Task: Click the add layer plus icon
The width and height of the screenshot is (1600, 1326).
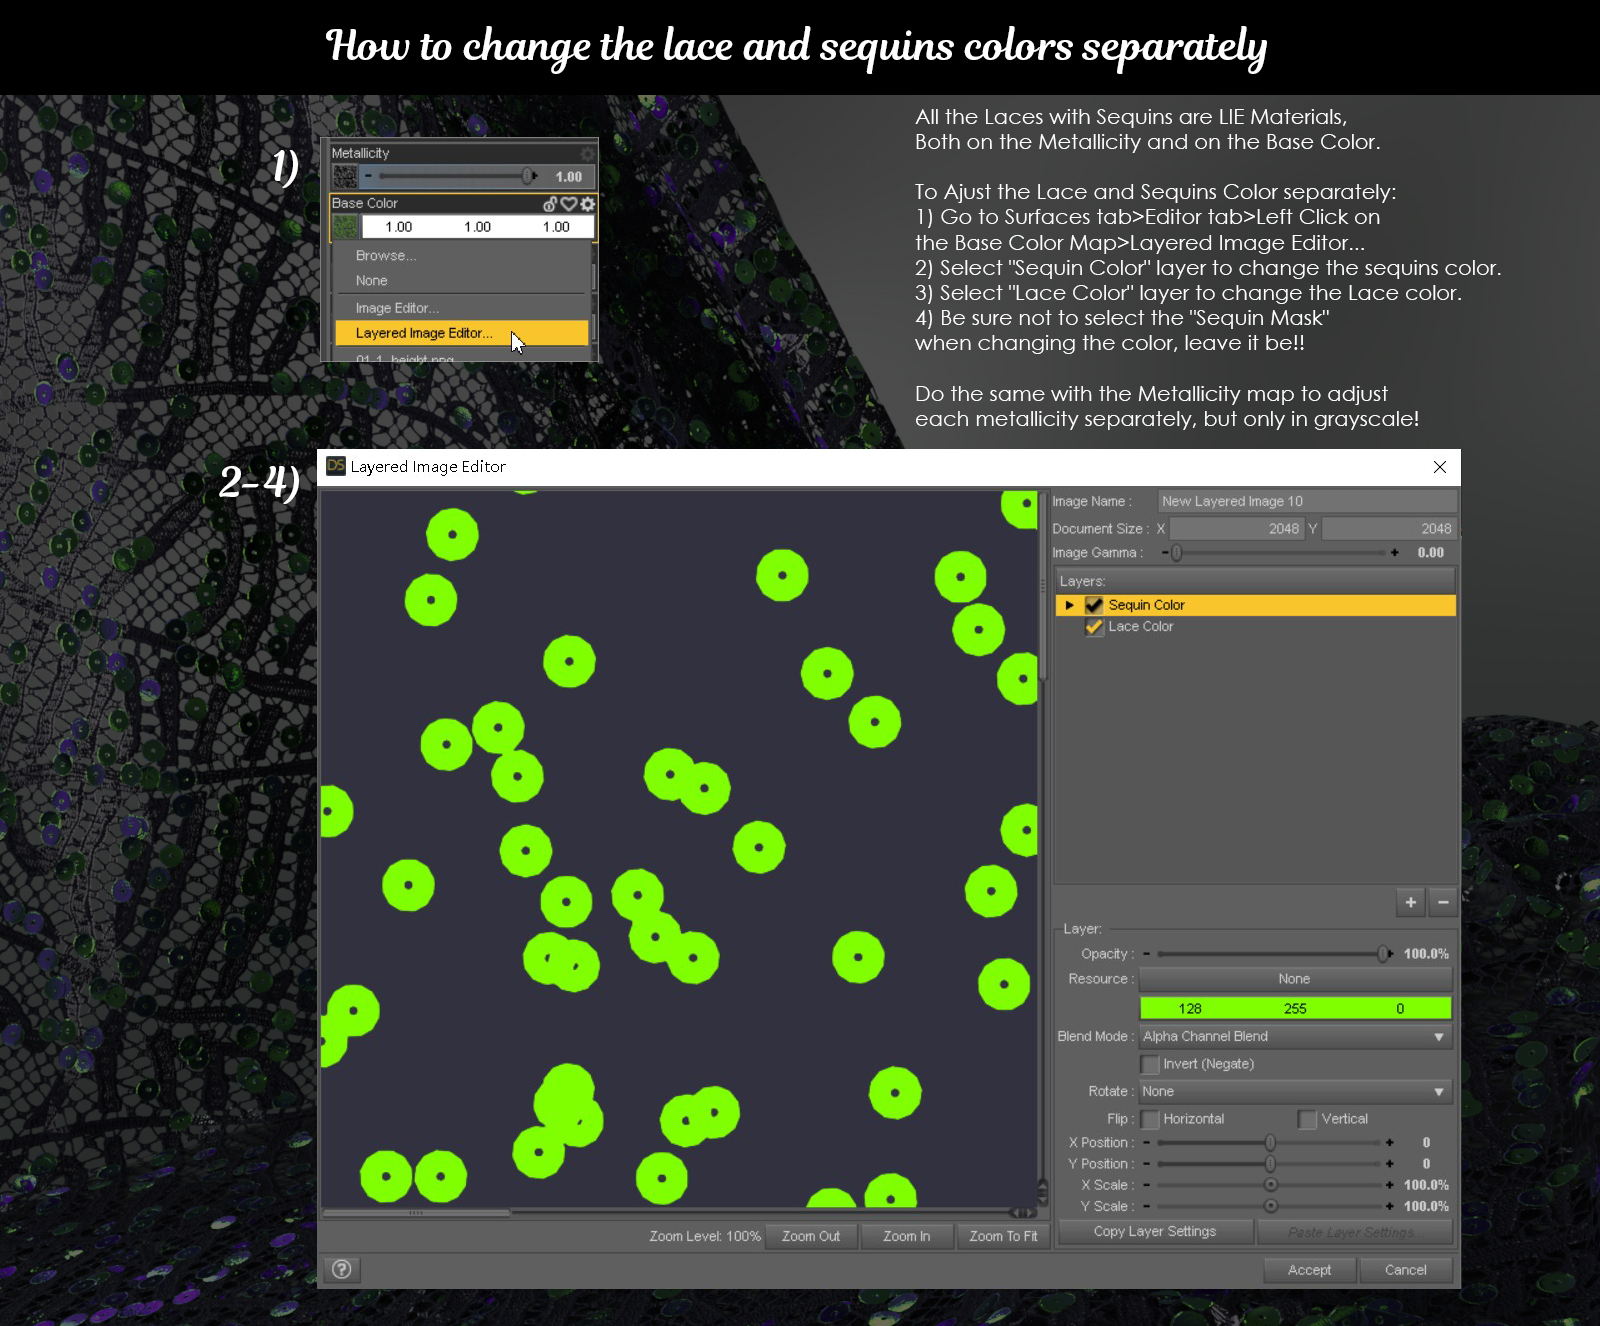Action: tap(1410, 902)
